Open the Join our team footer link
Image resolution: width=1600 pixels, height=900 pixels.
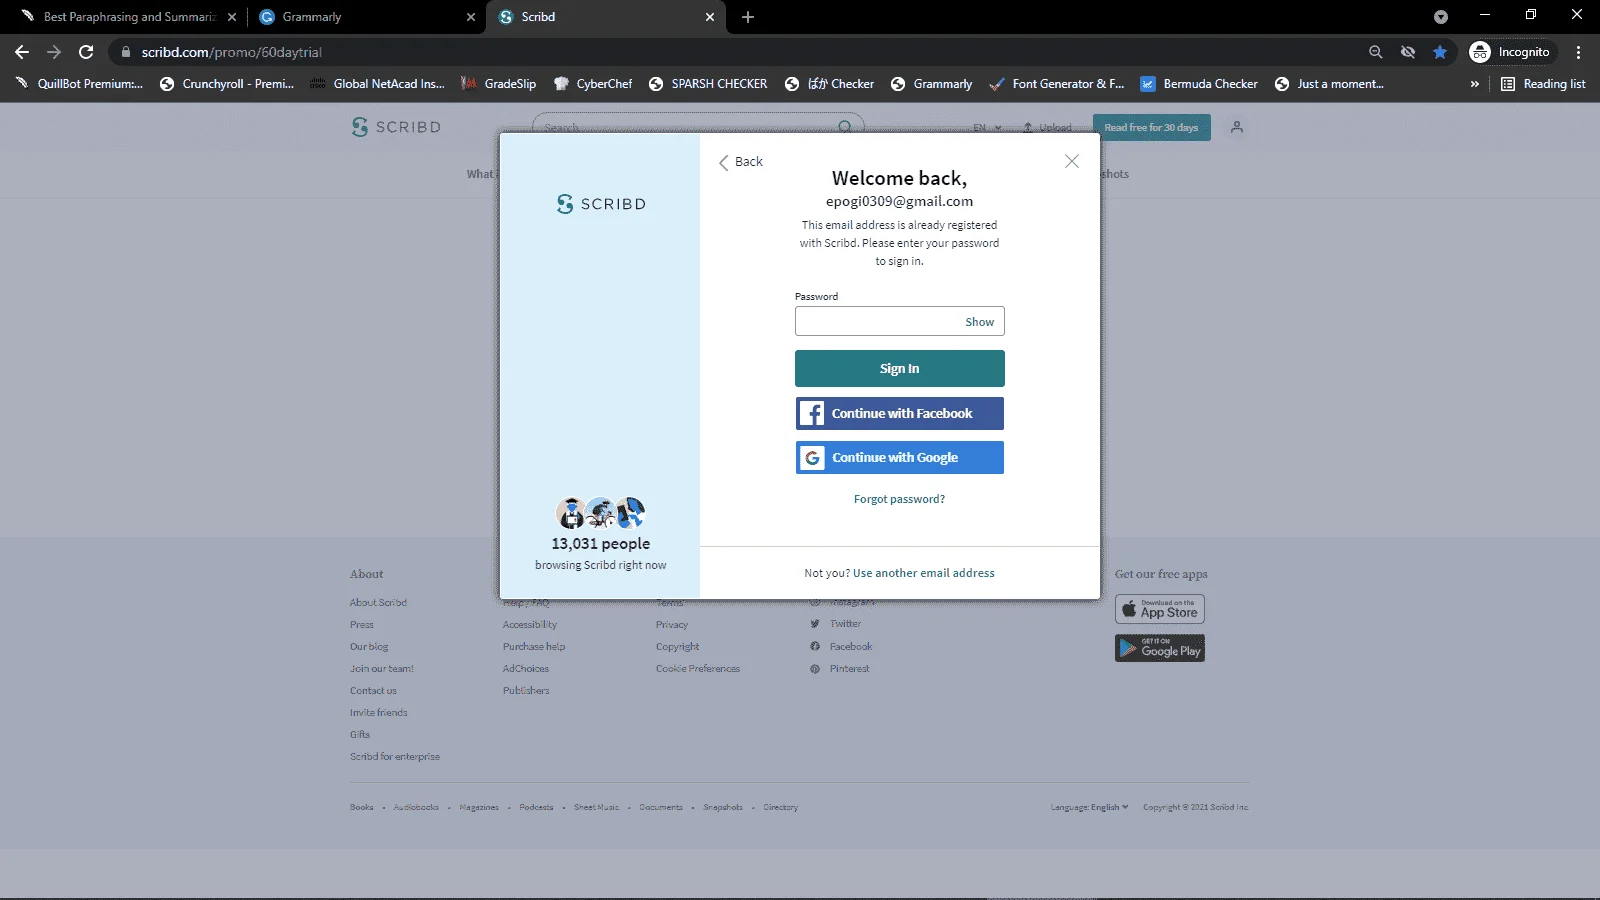[381, 669]
